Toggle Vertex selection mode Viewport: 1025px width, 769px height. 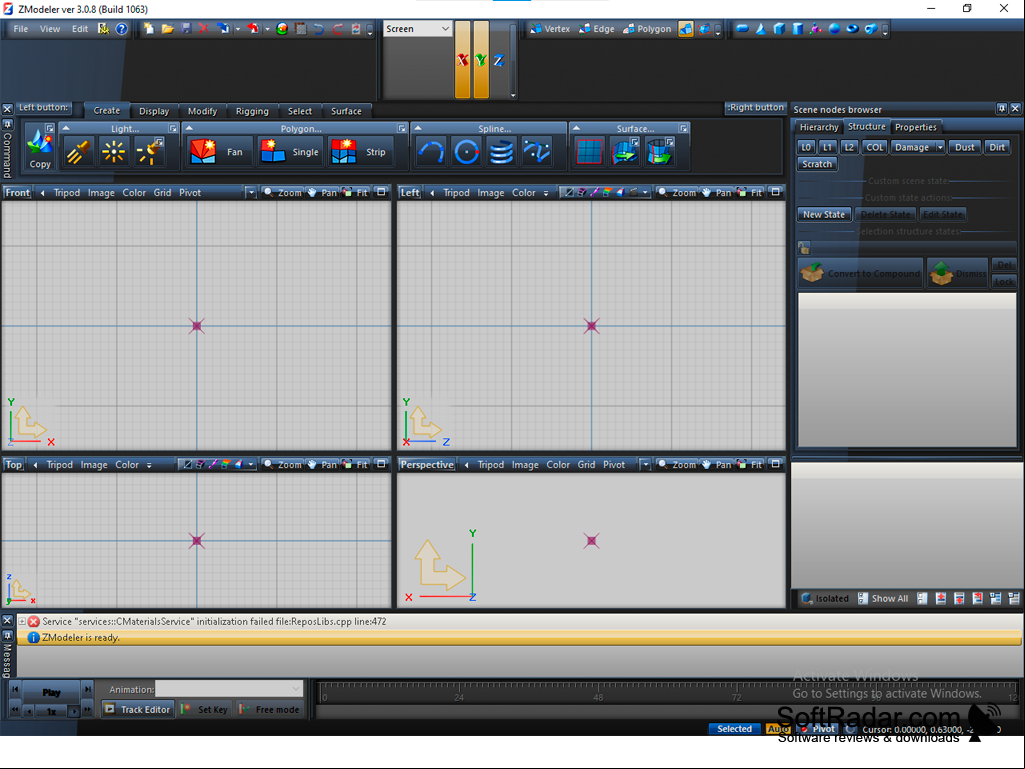pos(550,29)
